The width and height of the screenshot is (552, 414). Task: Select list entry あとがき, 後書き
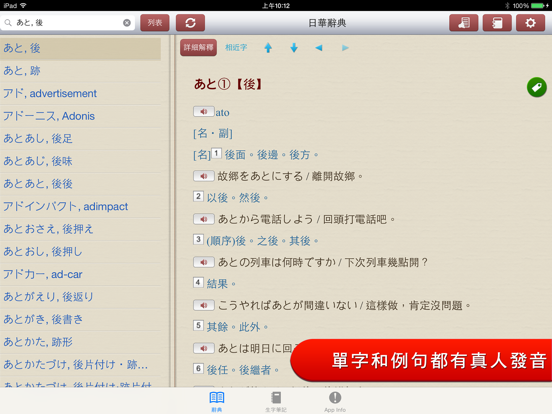pos(80,319)
